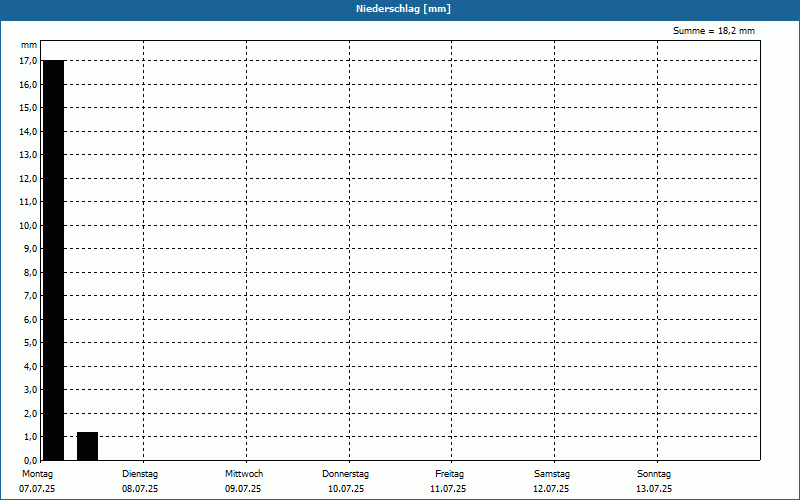Click the 3,0 axis value

pos(30,389)
